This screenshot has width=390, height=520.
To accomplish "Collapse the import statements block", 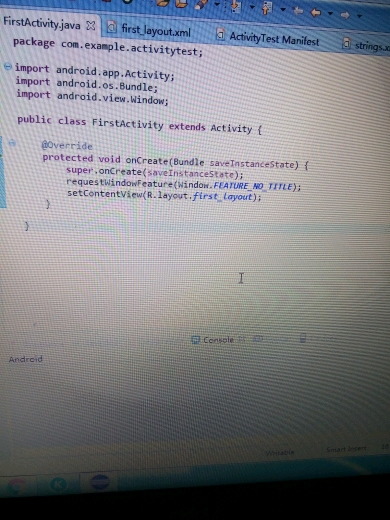I will pyautogui.click(x=8, y=66).
